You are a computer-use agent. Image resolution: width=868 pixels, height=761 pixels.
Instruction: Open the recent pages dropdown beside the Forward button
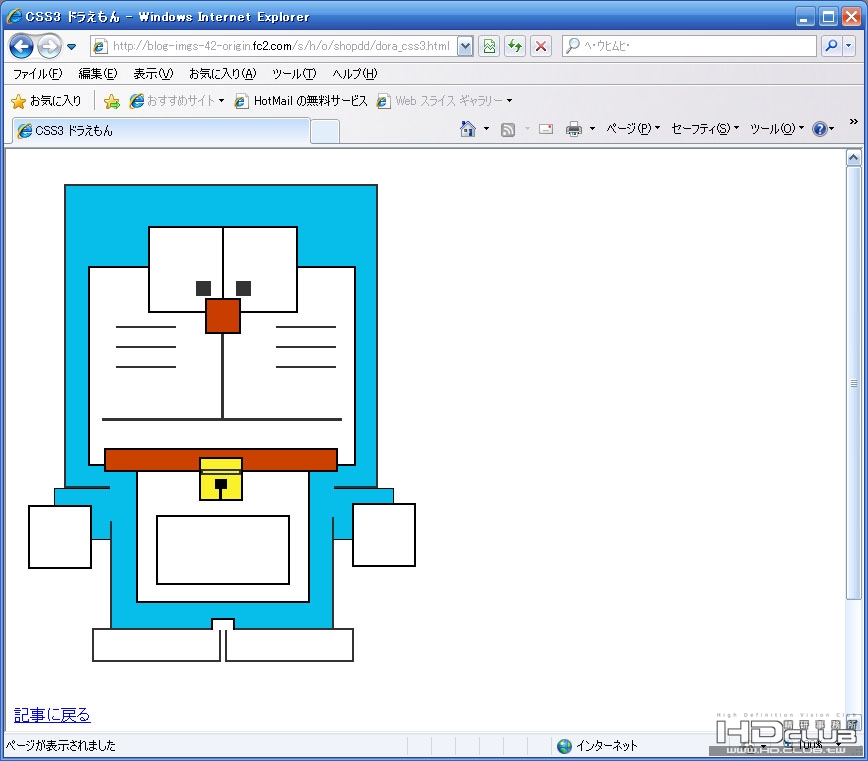[71, 46]
